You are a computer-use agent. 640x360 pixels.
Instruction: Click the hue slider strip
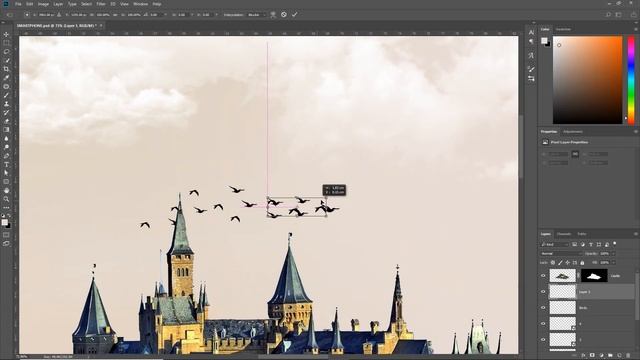point(631,80)
